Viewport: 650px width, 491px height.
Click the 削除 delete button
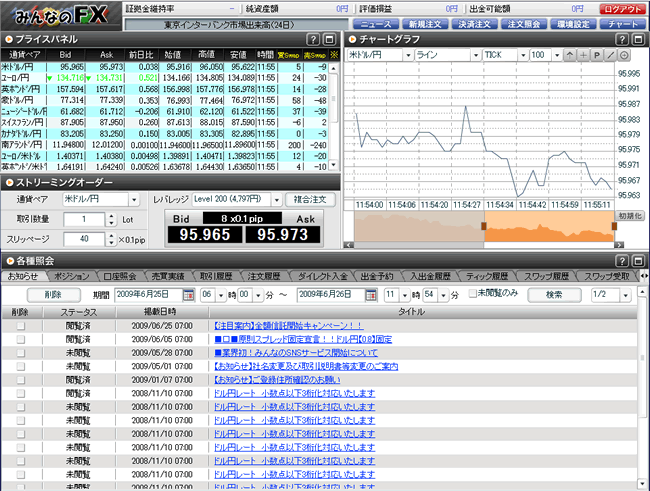53,295
